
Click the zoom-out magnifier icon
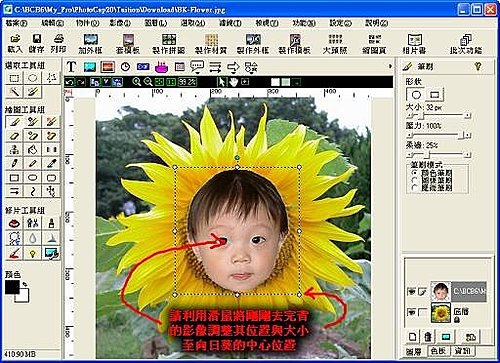click(148, 82)
